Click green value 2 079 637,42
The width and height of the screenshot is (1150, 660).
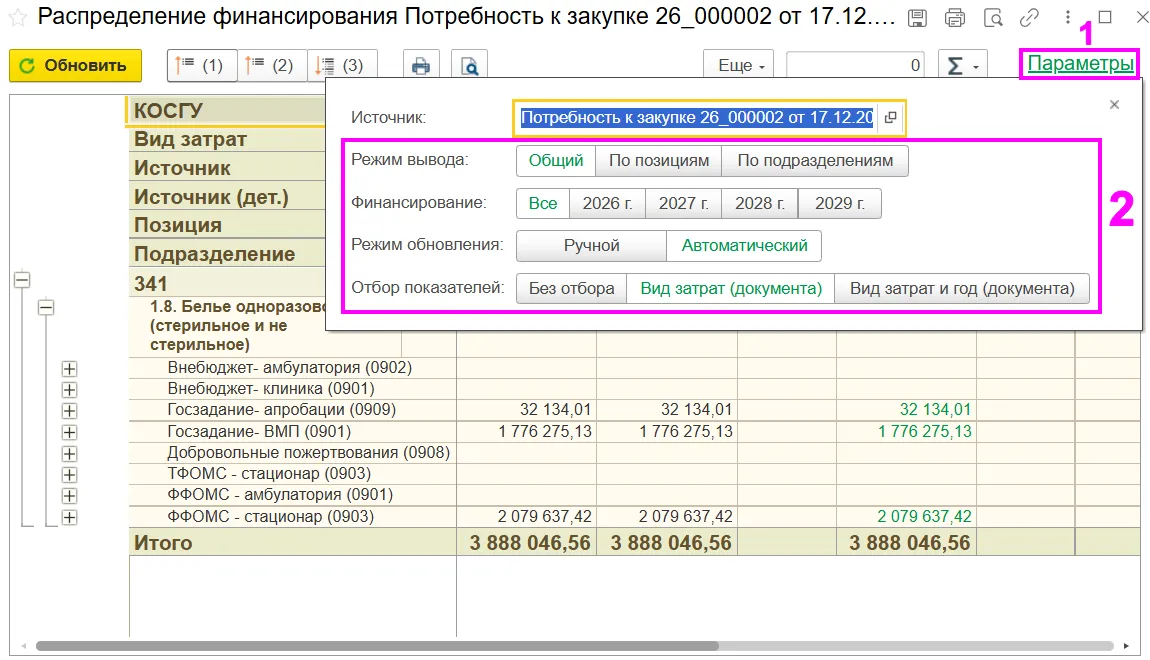click(x=924, y=517)
